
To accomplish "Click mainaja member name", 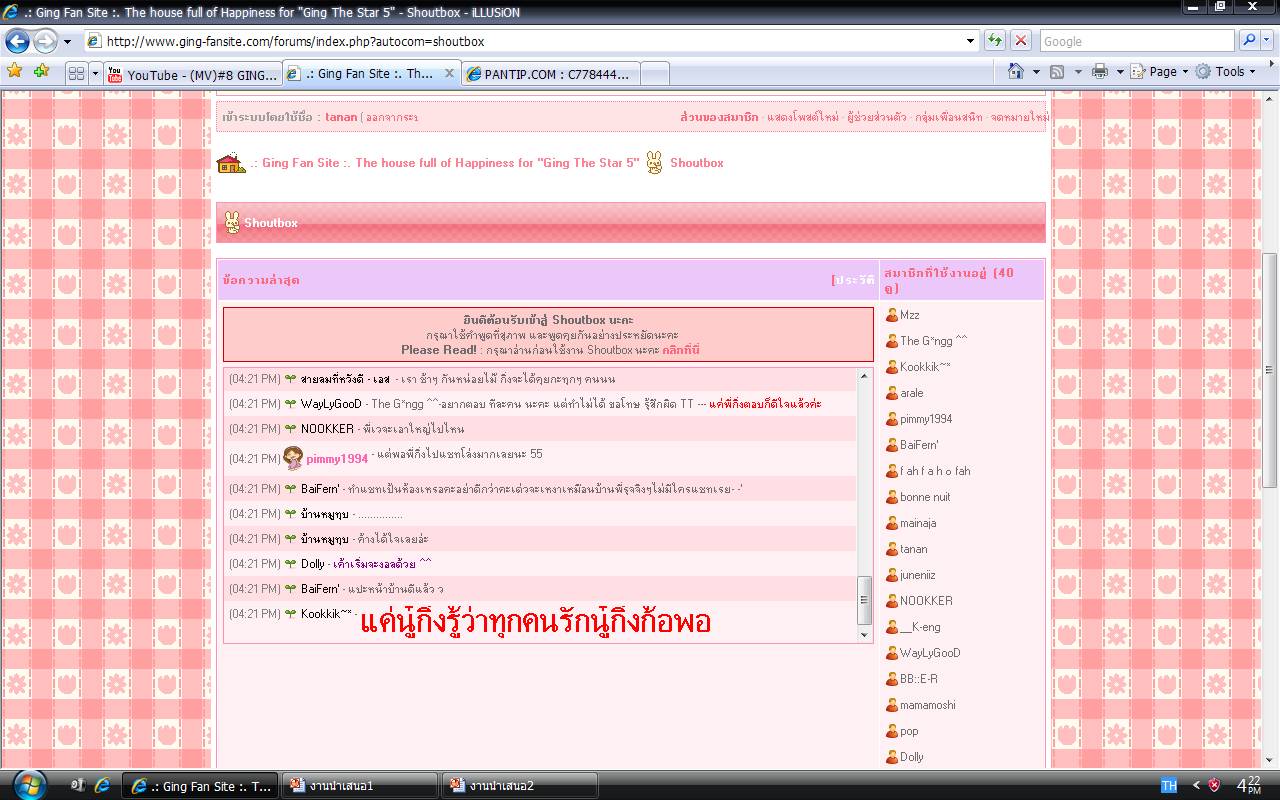I will click(918, 523).
